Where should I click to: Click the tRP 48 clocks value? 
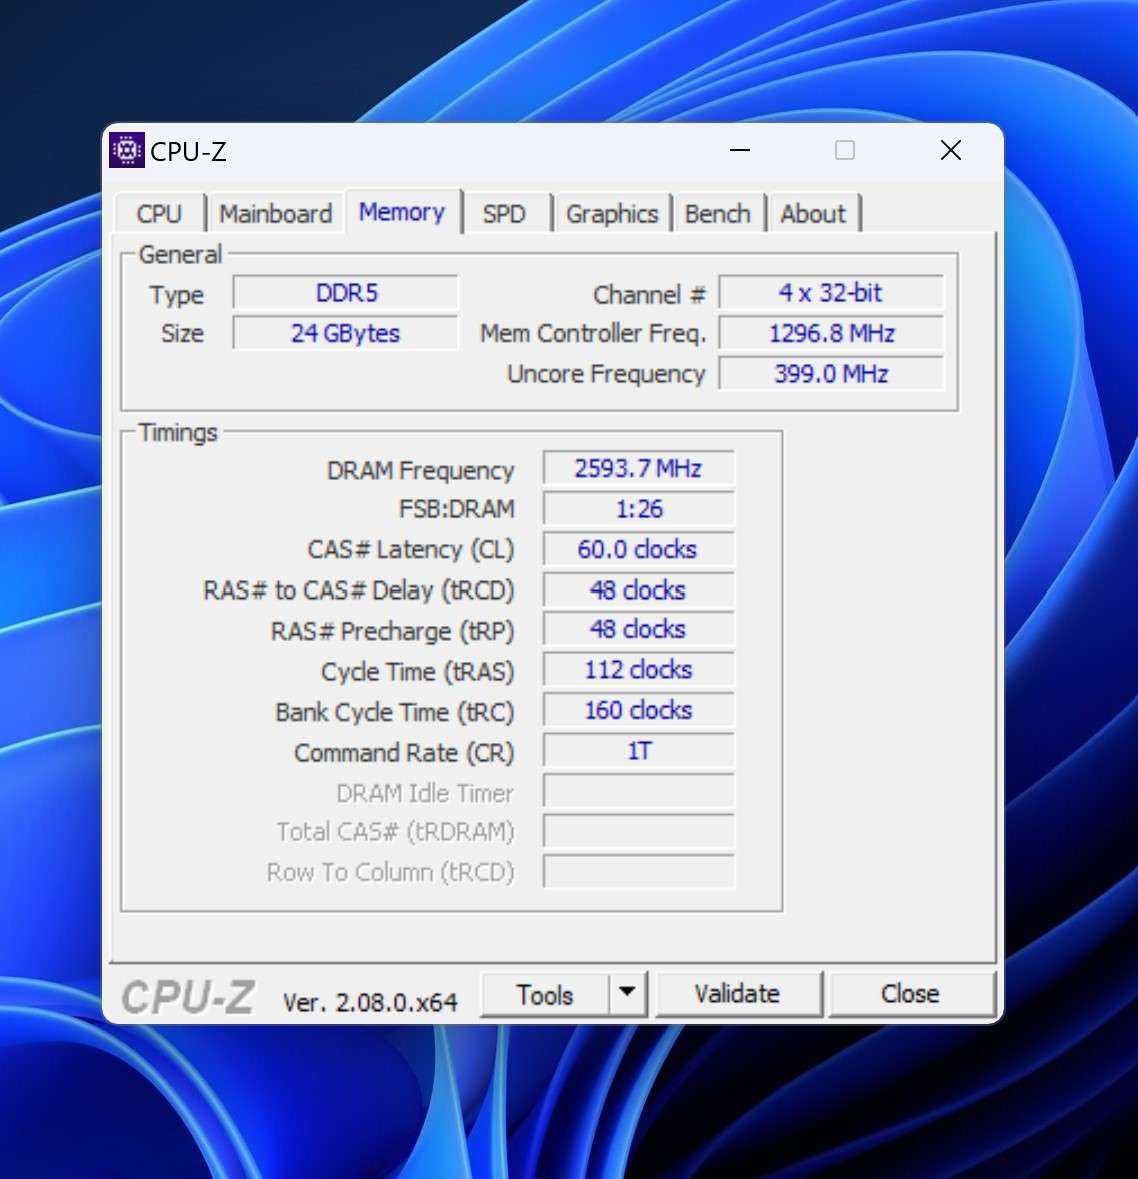coord(639,629)
